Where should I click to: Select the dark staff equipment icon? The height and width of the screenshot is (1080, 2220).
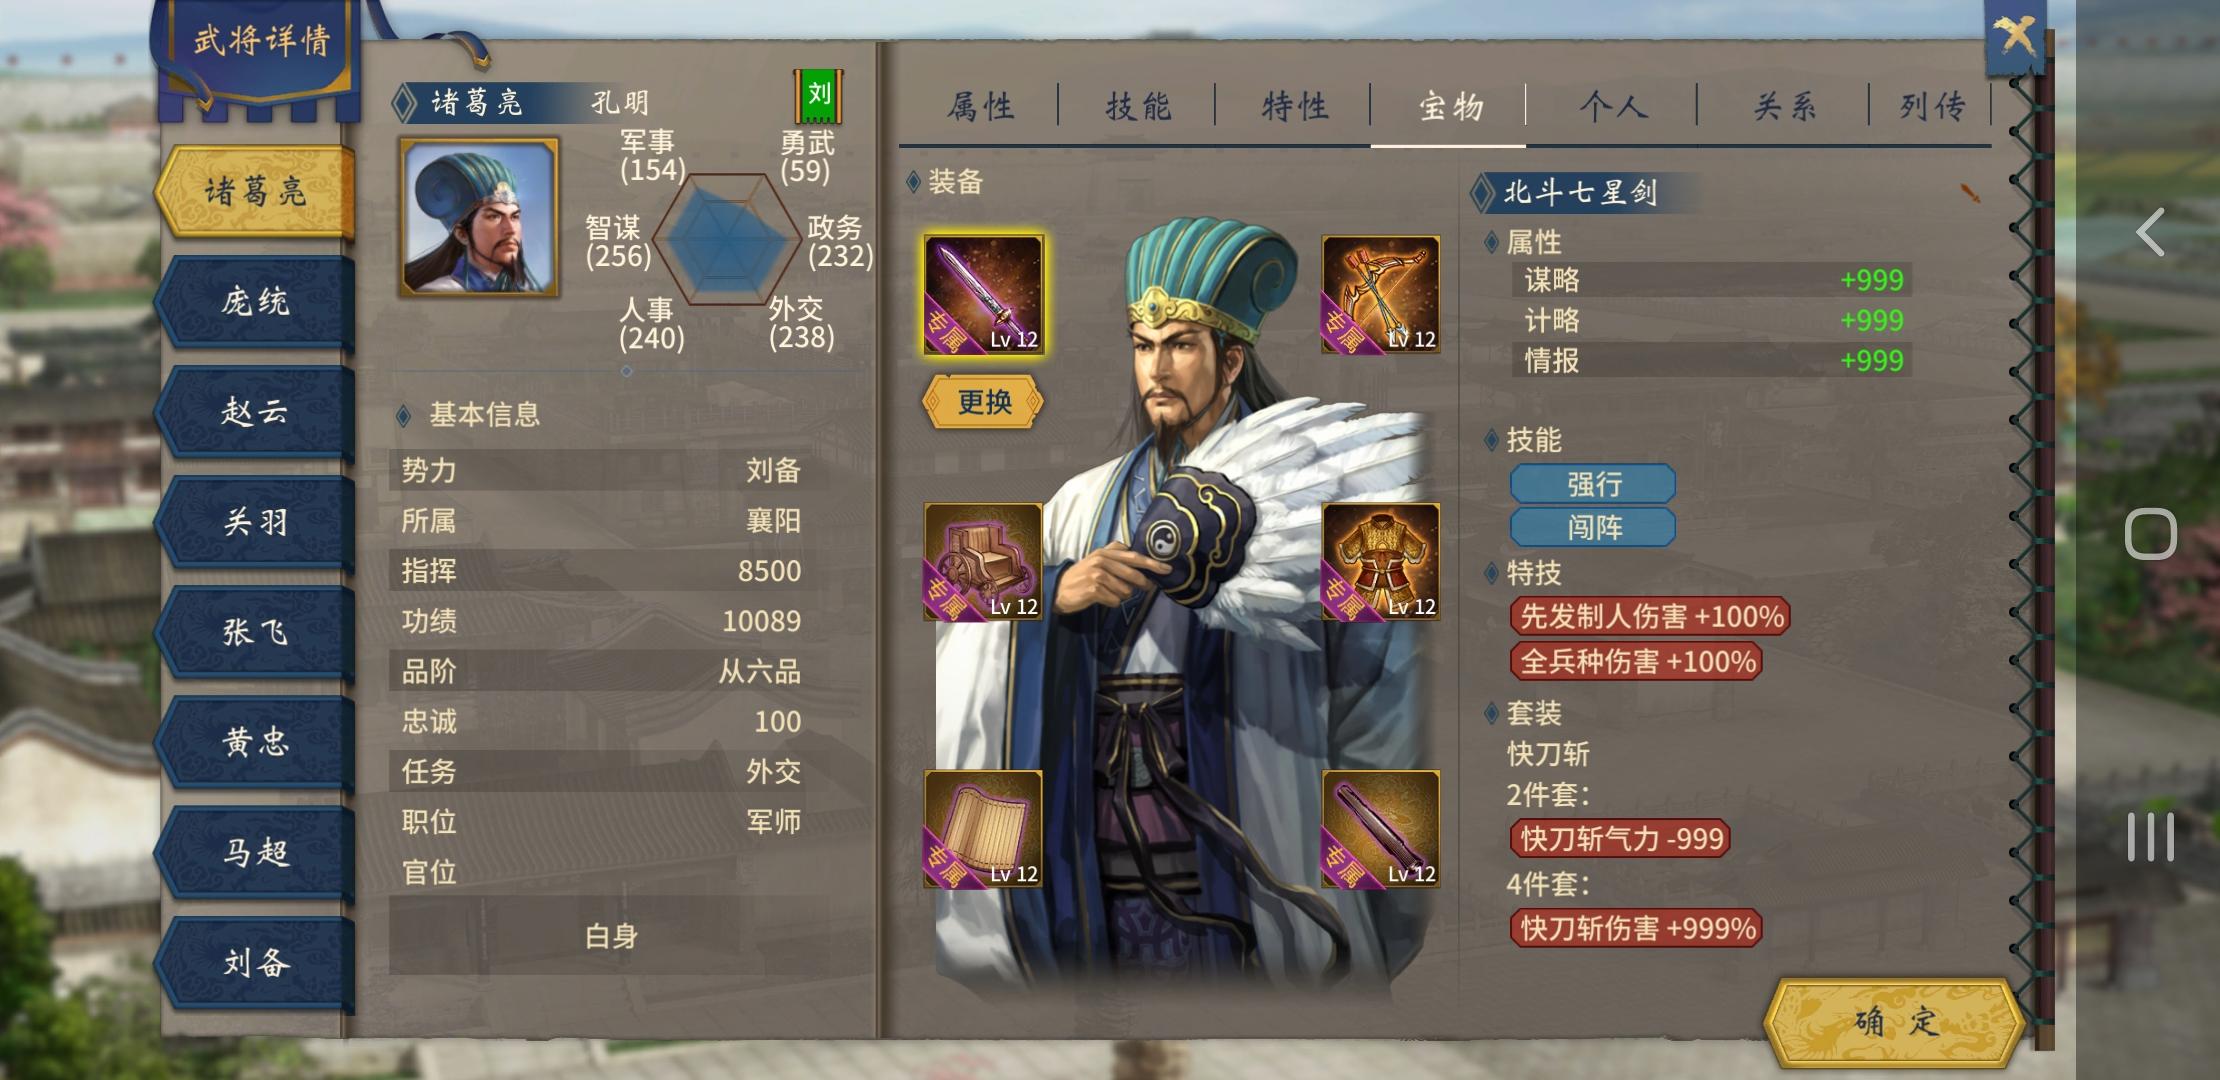(x=1381, y=829)
